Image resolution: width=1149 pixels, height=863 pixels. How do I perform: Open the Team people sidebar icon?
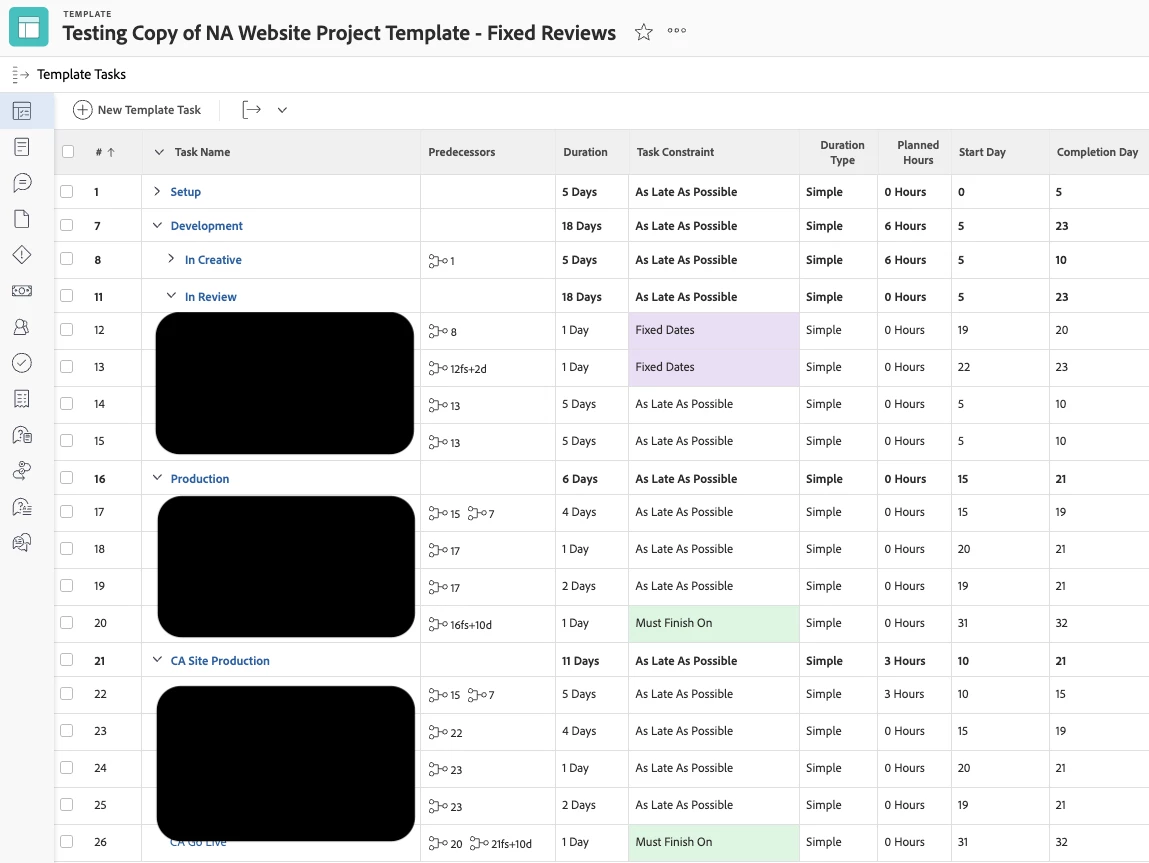click(22, 327)
